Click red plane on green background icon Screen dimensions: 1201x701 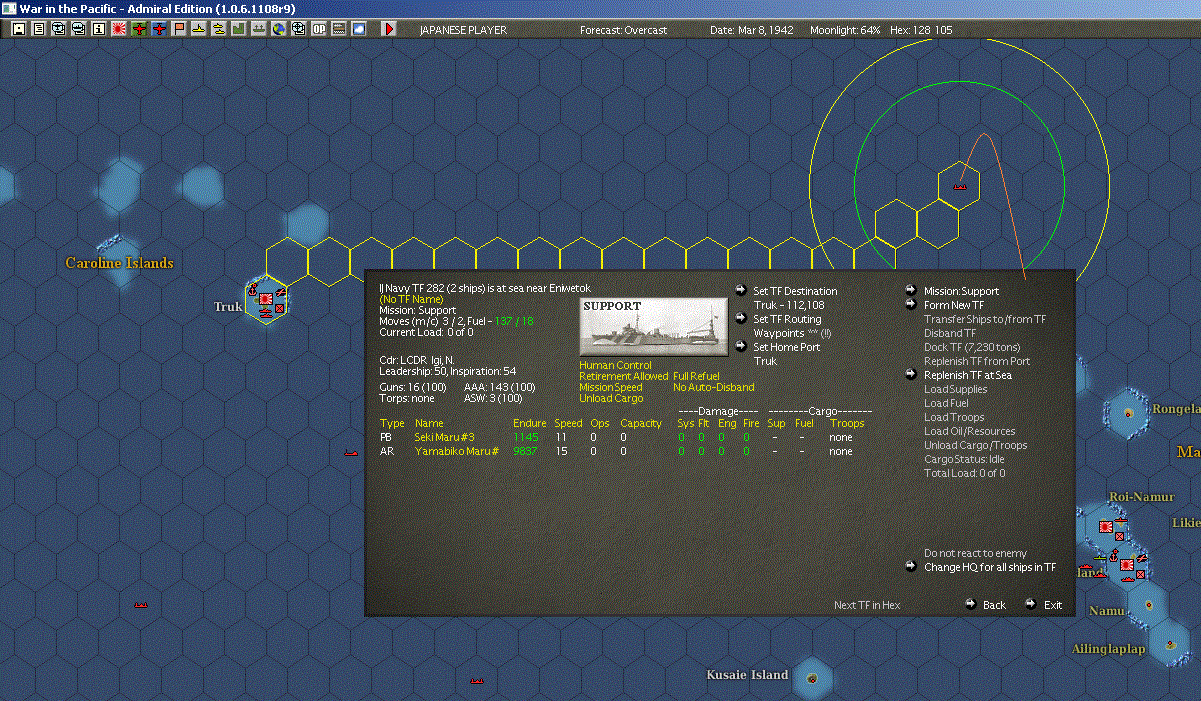(x=139, y=30)
